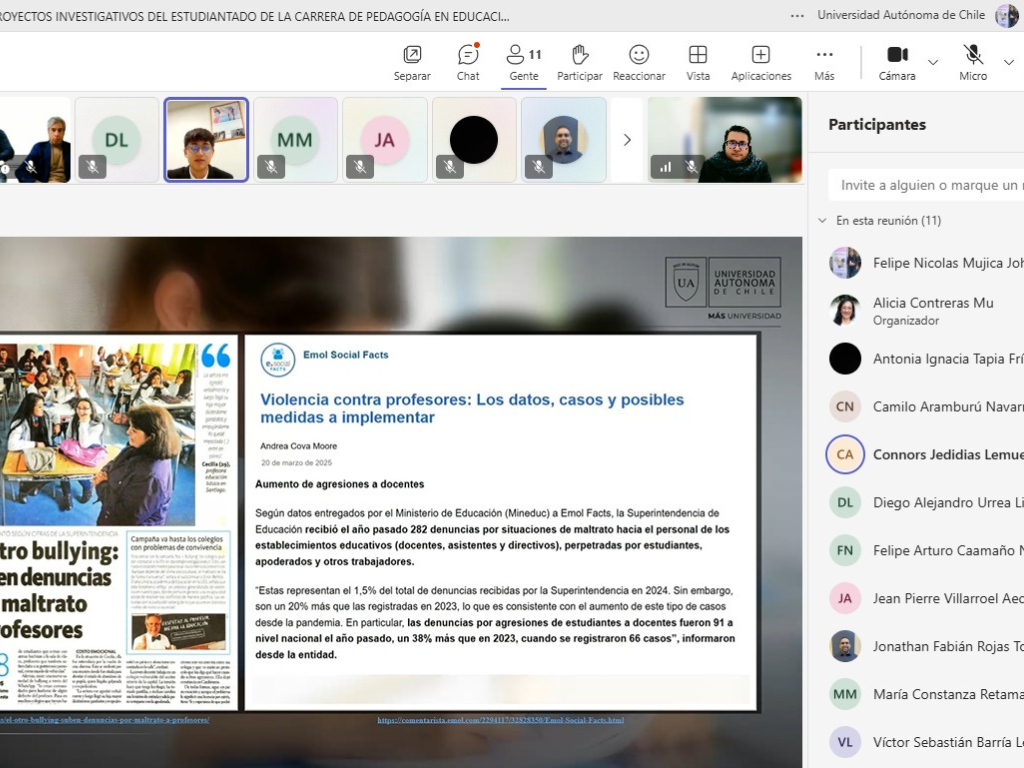Select Víctor Sebastián Barría participant
Screen dimensions: 1024x768
(926, 743)
